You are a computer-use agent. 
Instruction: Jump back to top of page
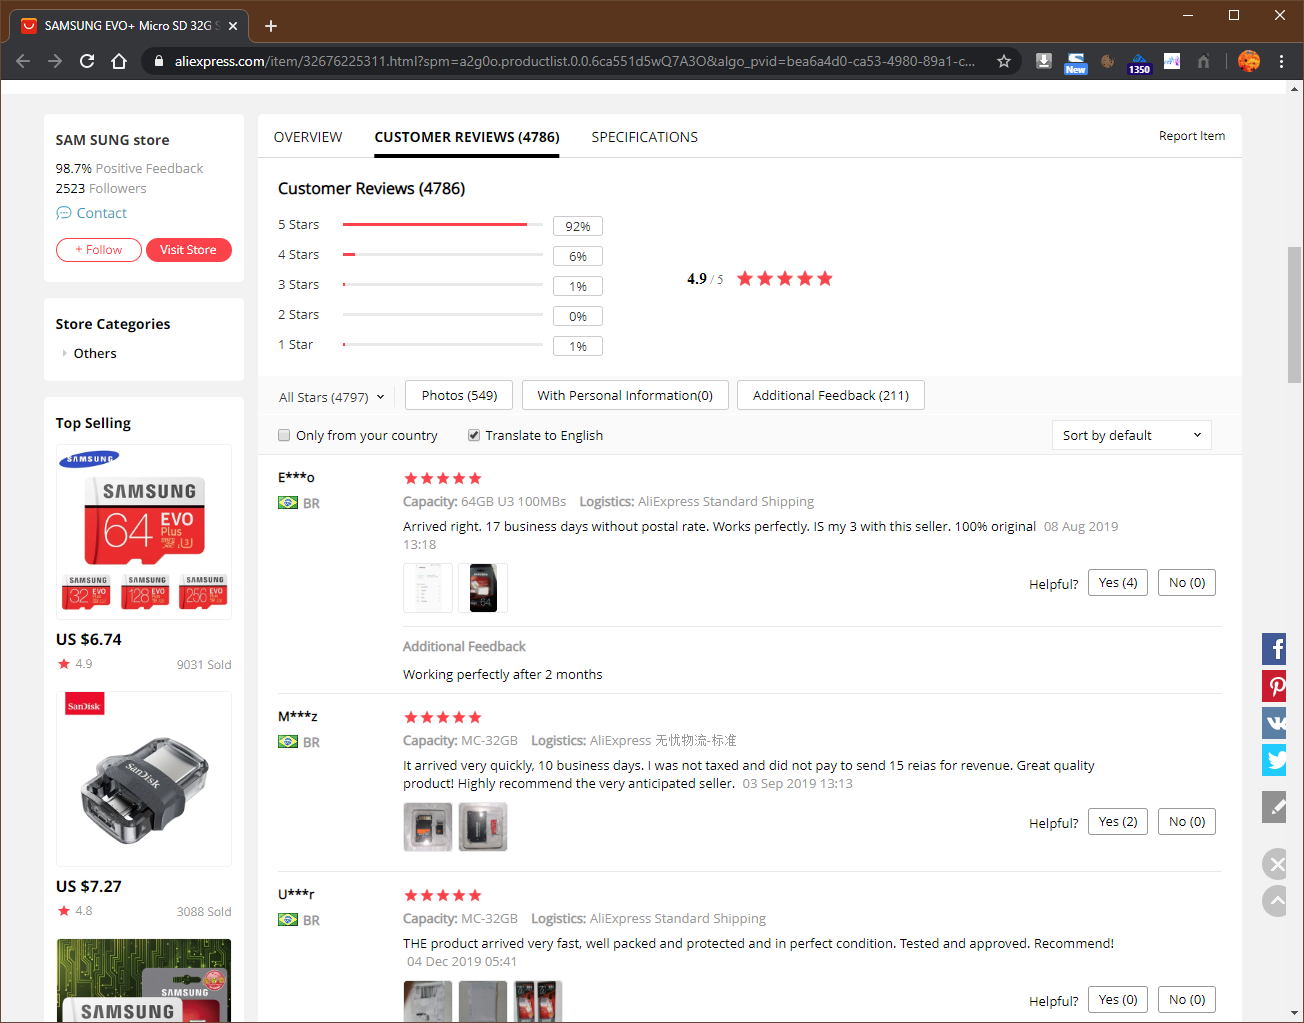click(x=1275, y=901)
